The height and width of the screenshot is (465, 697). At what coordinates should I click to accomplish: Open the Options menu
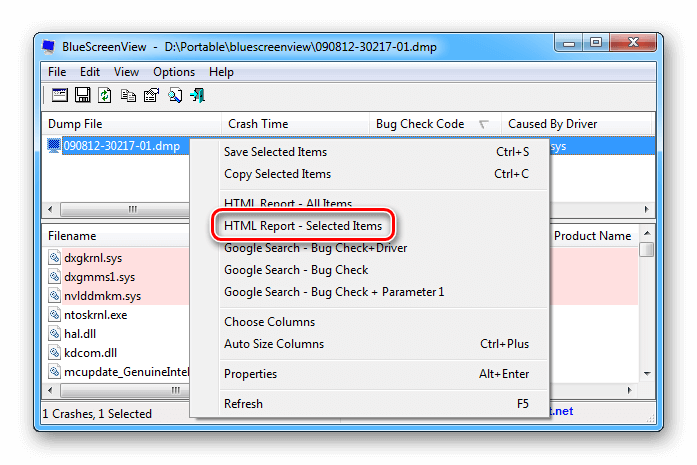(174, 72)
